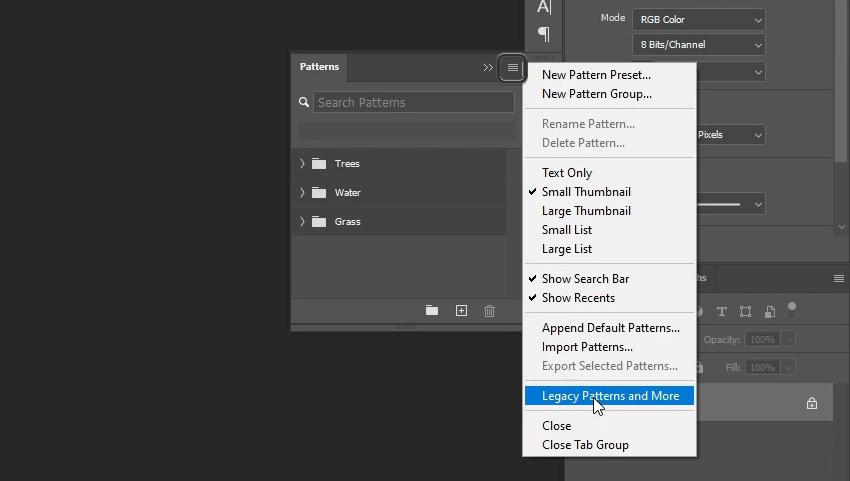850x481 pixels.
Task: Click the Search Patterns input field
Action: [x=413, y=102]
